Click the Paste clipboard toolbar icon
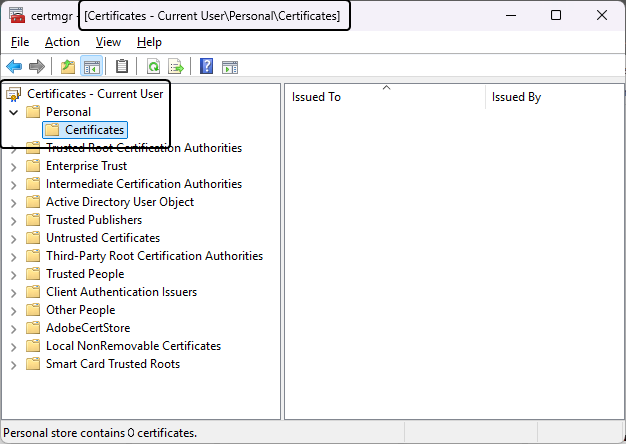This screenshot has width=626, height=444. coord(122,67)
